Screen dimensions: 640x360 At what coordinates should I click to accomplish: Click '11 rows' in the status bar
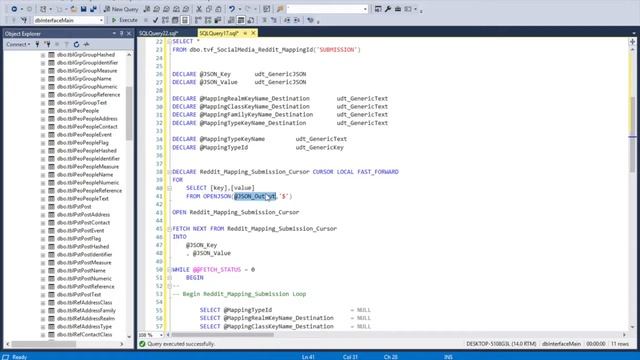[x=620, y=344]
